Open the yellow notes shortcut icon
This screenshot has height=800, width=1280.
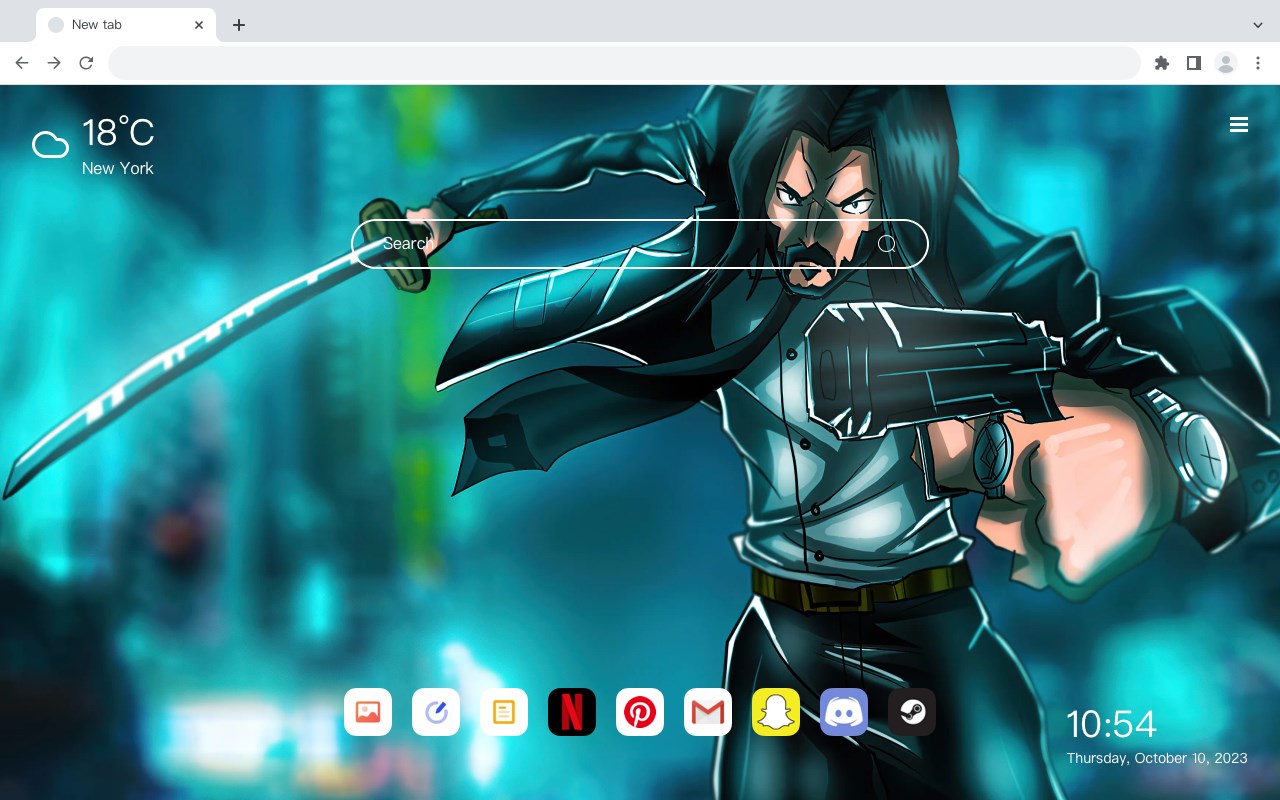pos(504,712)
